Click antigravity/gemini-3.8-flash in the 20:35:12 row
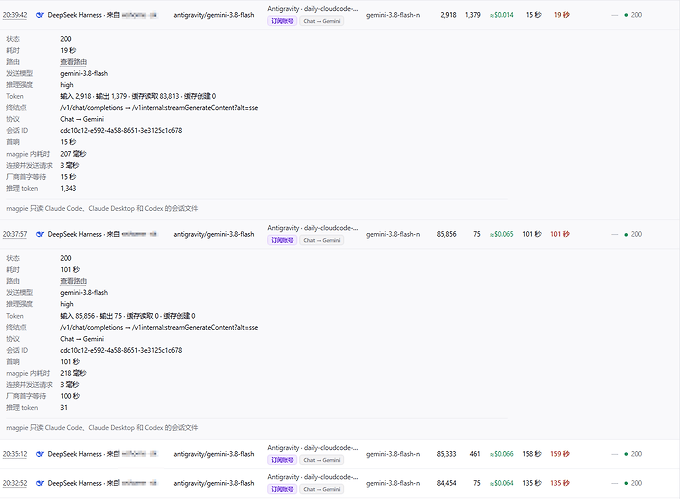The height and width of the screenshot is (499, 680). [214, 454]
